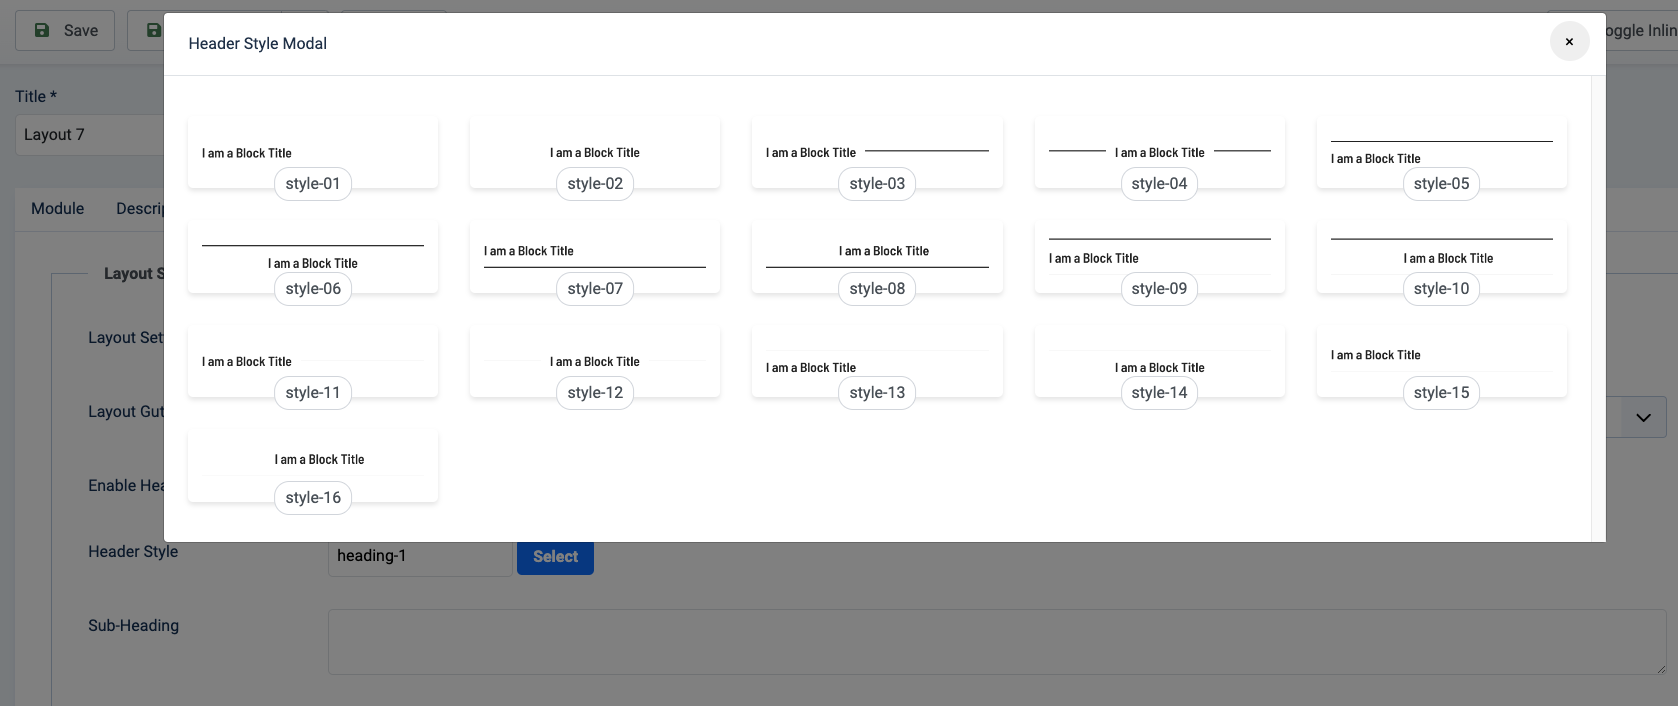Pick the style-02 centered title option

tap(594, 153)
